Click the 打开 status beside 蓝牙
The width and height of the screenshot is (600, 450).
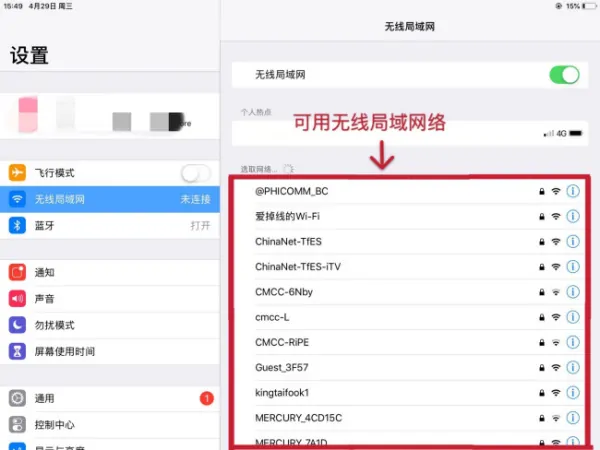coord(201,225)
